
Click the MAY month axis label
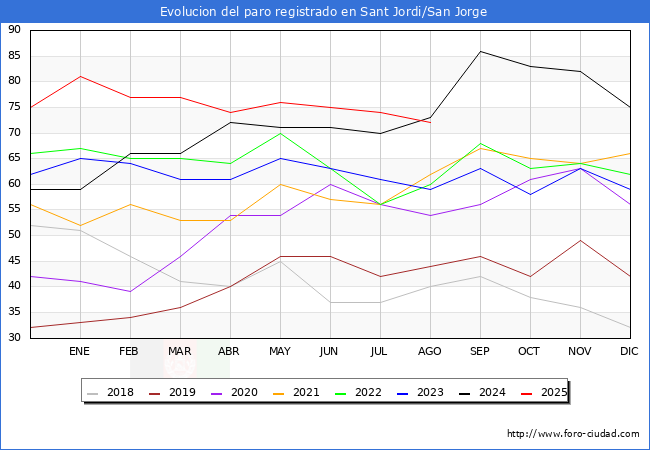280,351
